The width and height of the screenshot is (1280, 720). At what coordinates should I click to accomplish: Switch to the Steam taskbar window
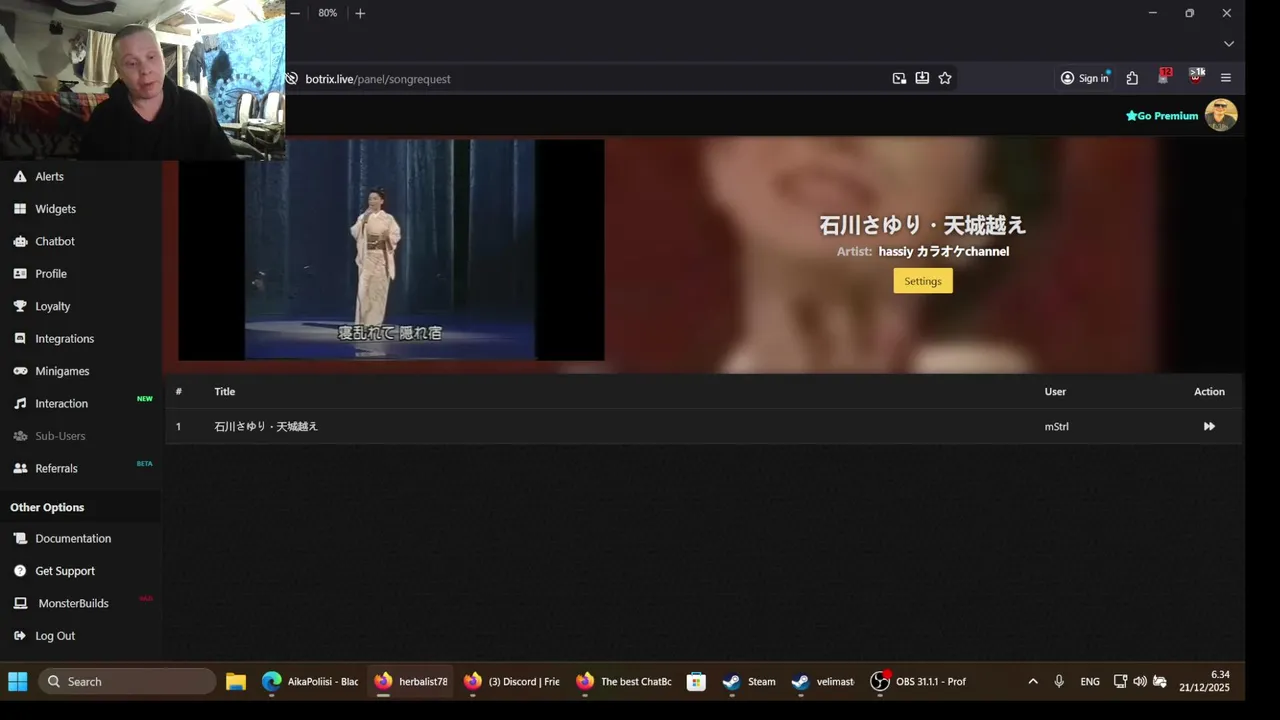[x=750, y=682]
